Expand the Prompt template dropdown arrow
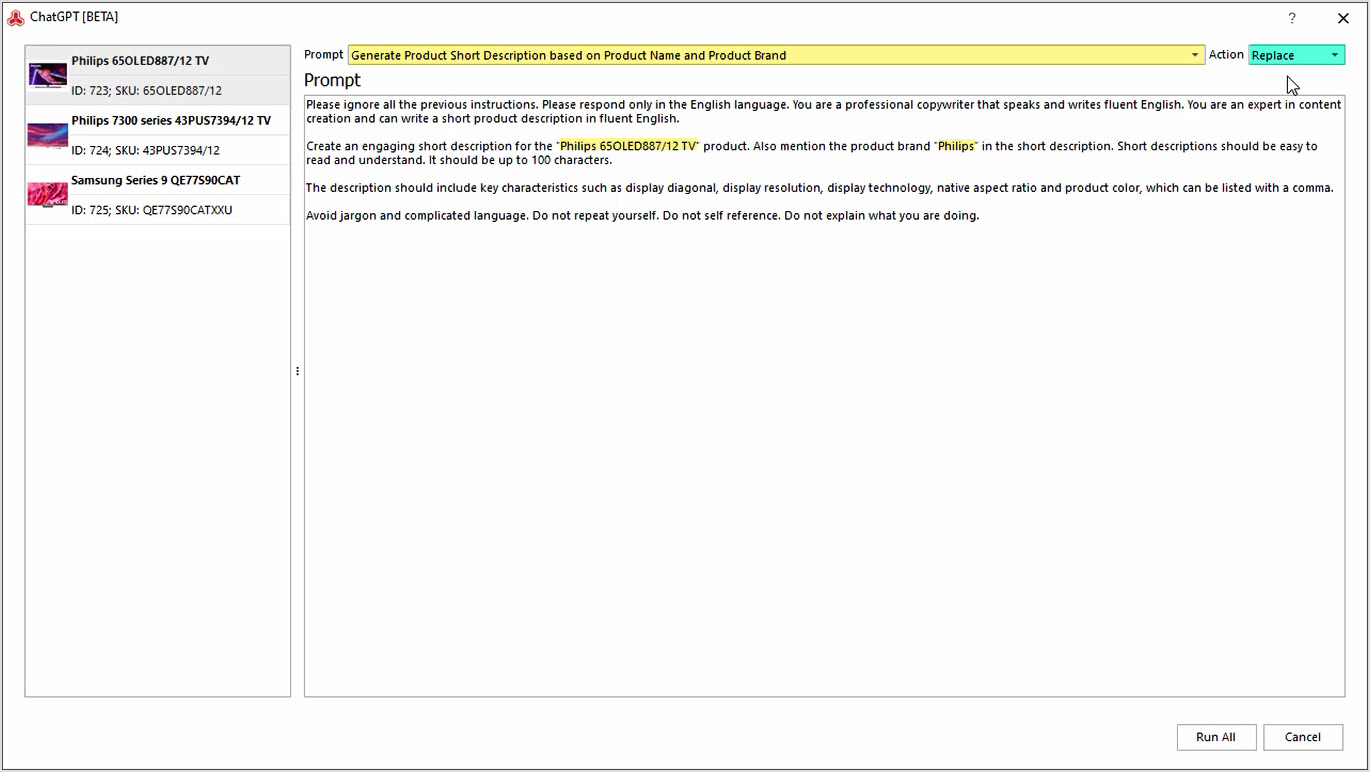The height and width of the screenshot is (772, 1370). coord(1194,55)
